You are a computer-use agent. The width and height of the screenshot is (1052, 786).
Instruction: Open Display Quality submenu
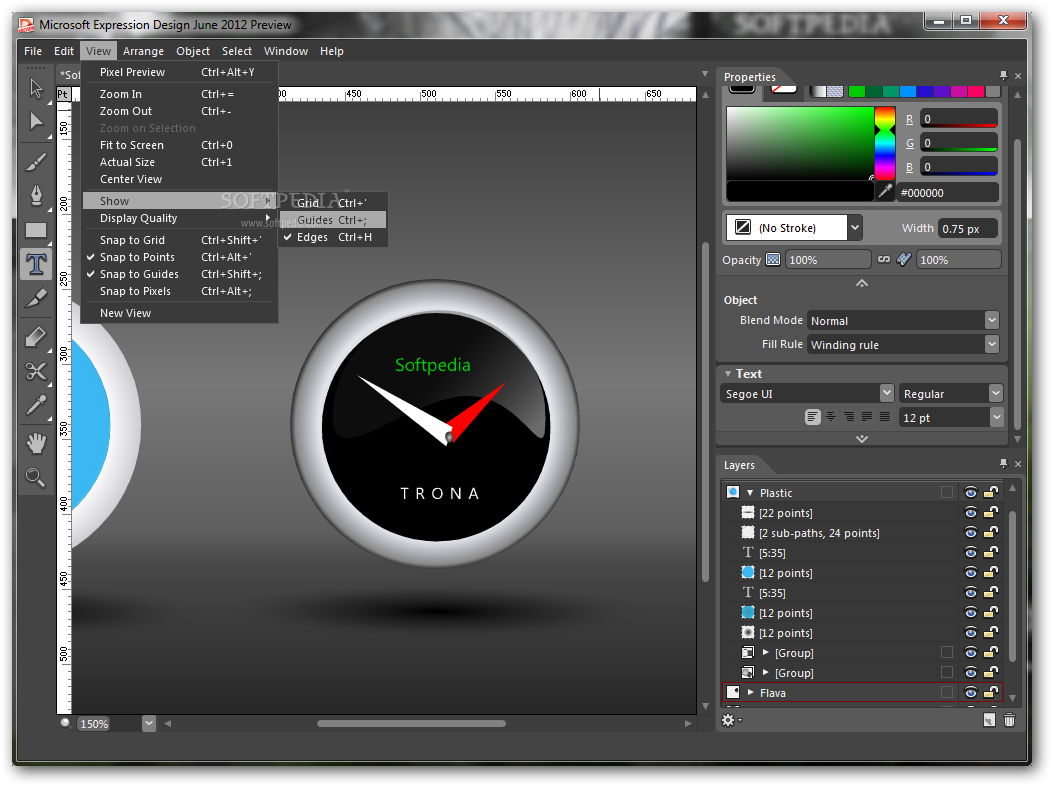click(179, 219)
